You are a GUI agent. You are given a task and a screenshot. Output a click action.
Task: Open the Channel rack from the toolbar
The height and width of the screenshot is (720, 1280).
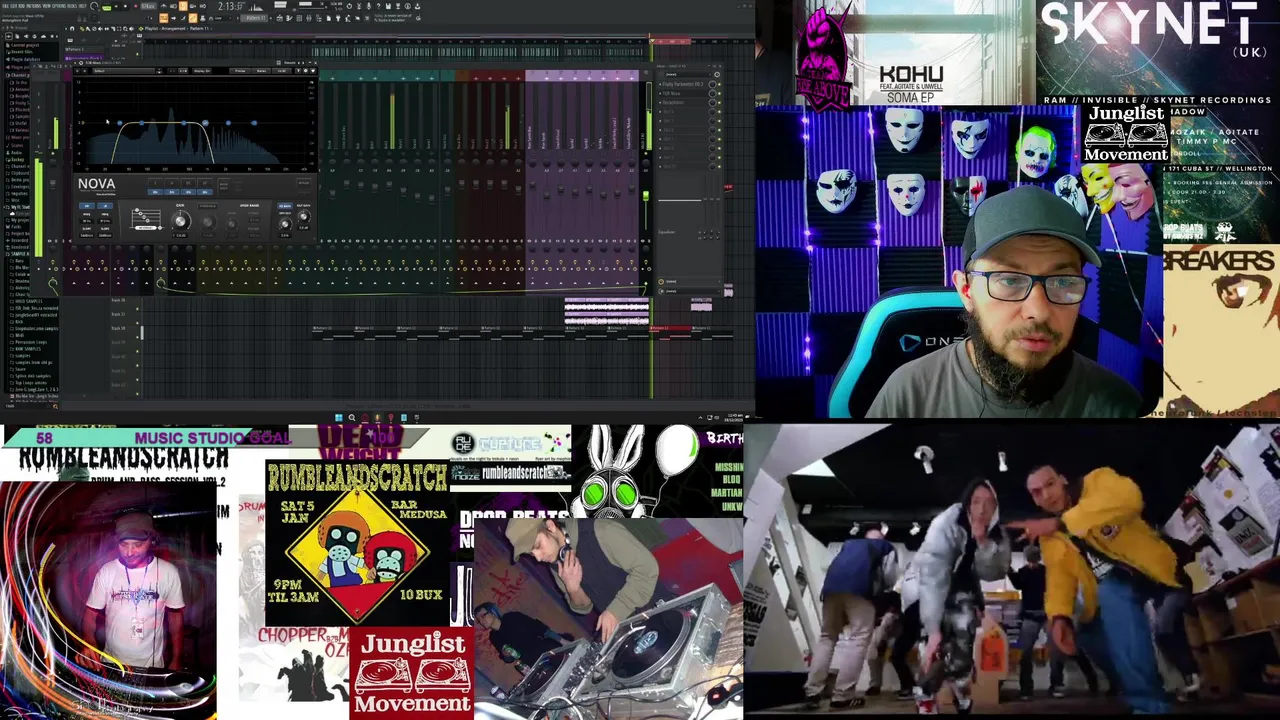[299, 18]
